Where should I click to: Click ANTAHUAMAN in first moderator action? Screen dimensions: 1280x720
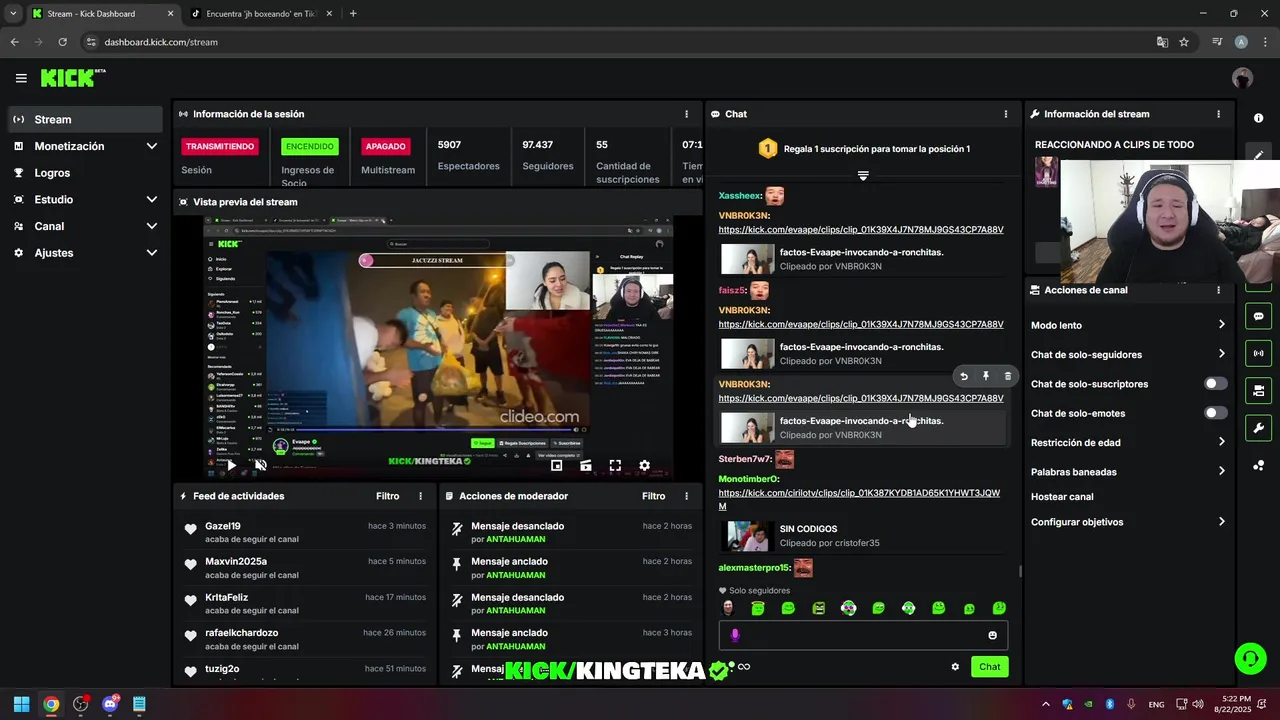pos(515,539)
